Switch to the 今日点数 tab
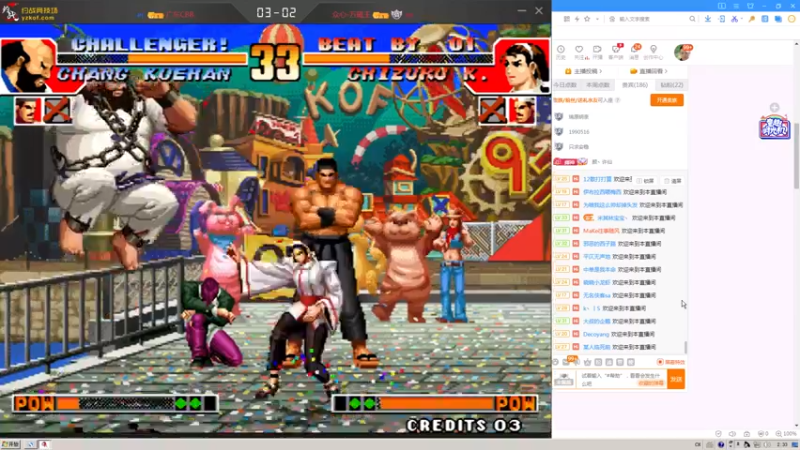800x450 pixels. click(565, 85)
